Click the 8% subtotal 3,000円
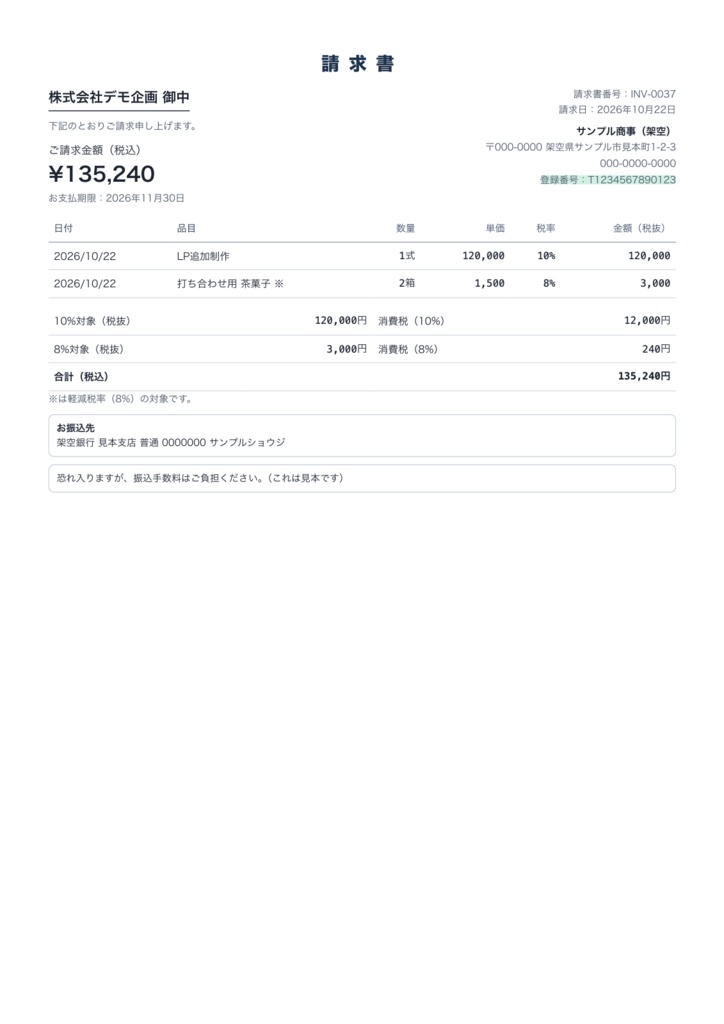Viewport: 724px width, 1024px height. 347,349
